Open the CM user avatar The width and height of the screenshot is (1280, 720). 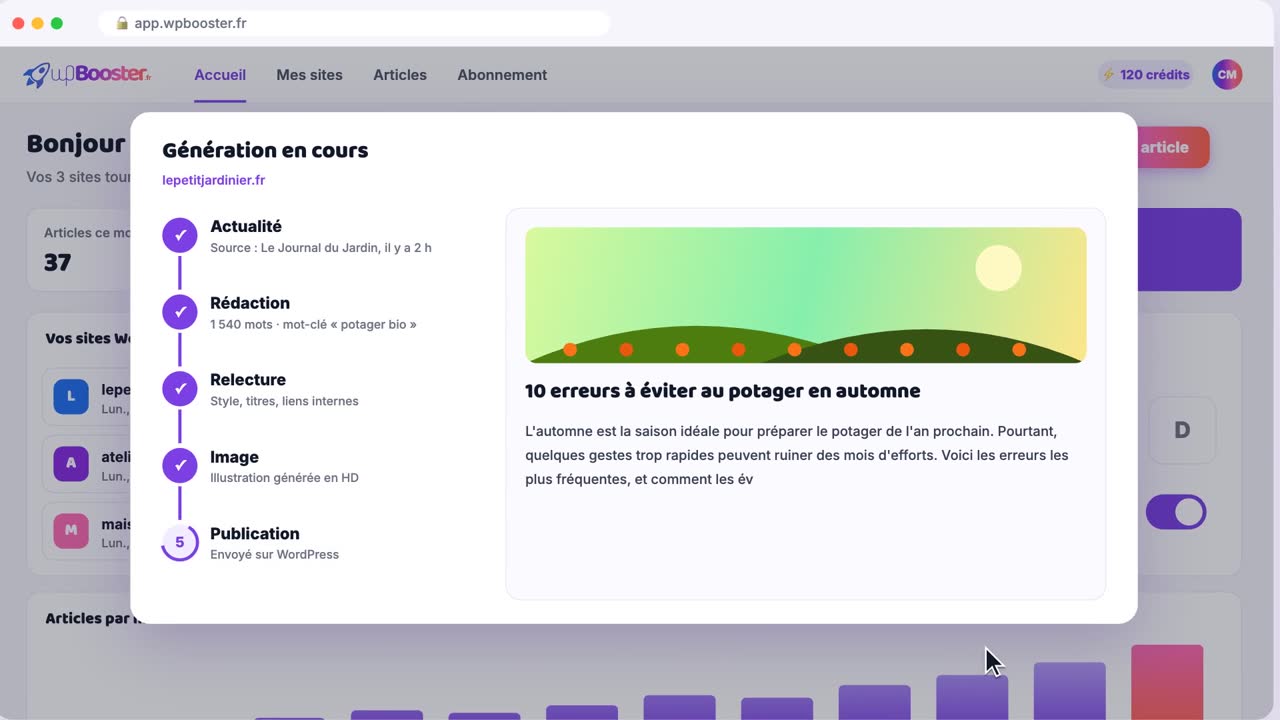click(1227, 74)
